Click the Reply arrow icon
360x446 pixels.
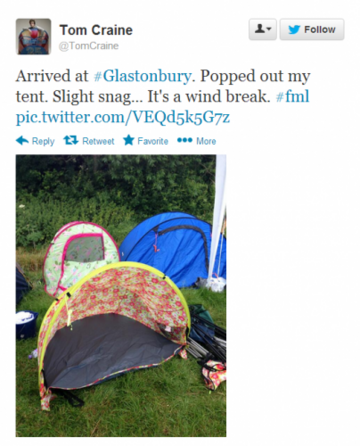(x=22, y=141)
